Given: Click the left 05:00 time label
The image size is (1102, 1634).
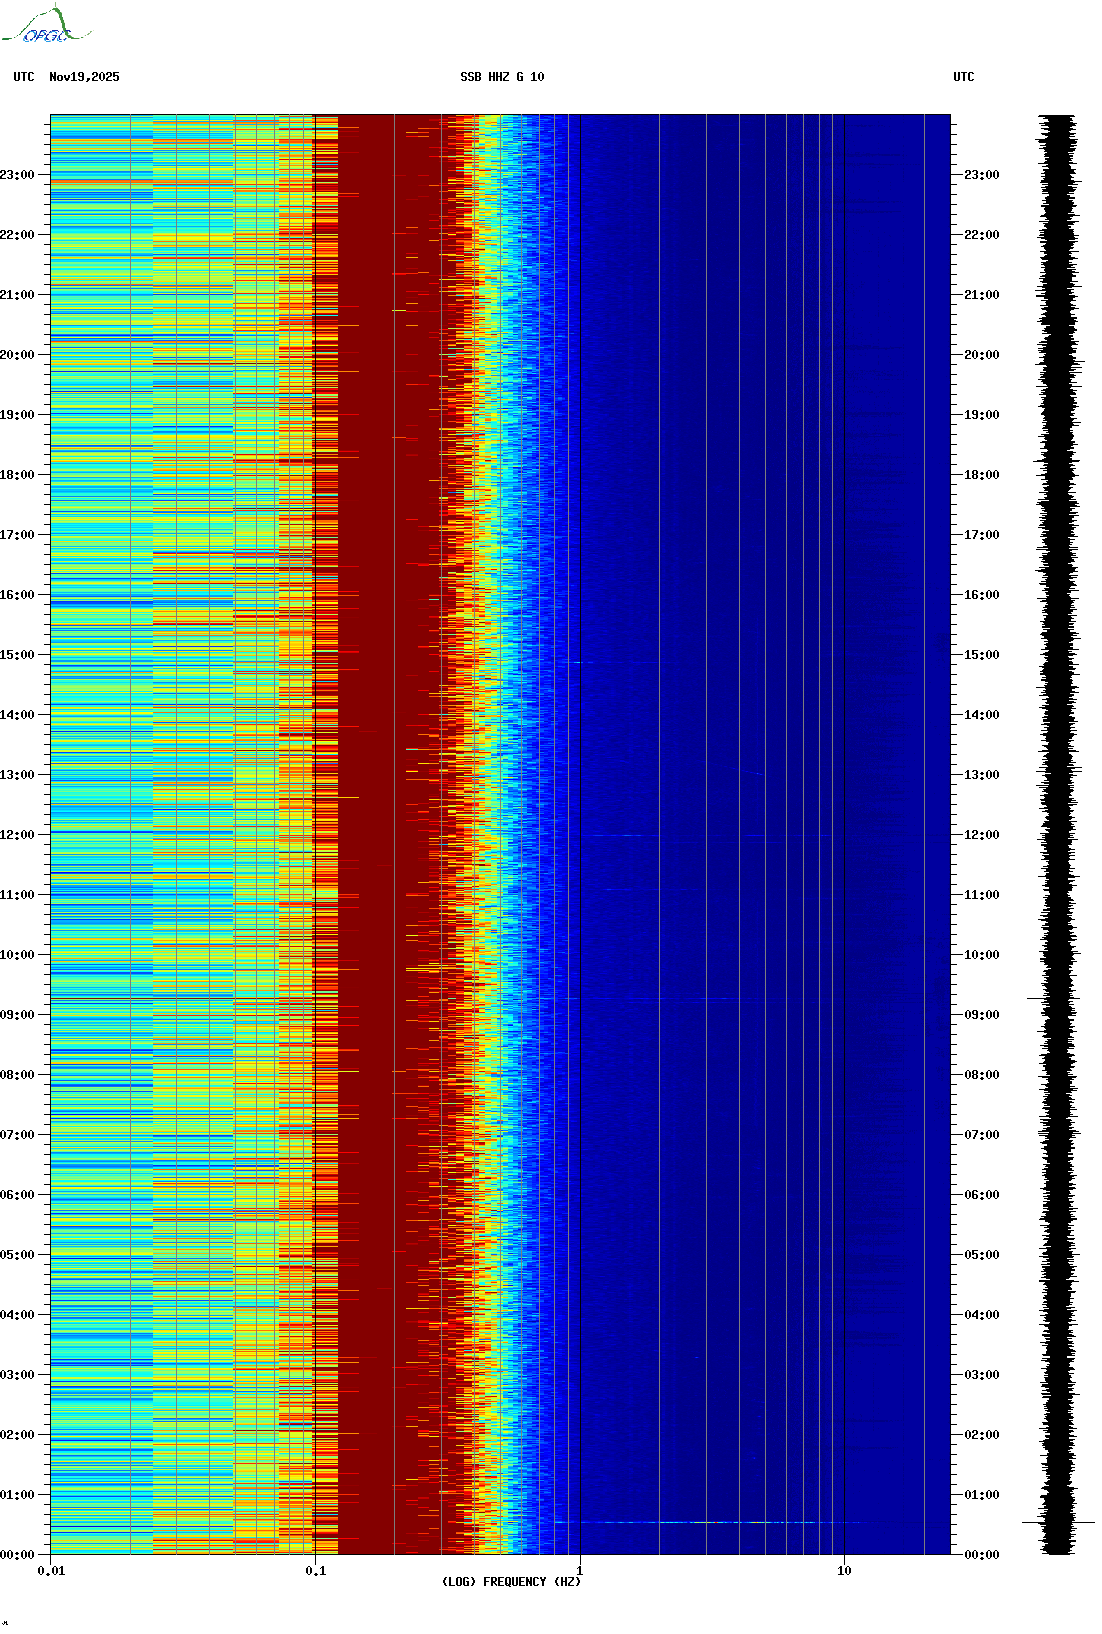Looking at the screenshot, I should 17,1255.
